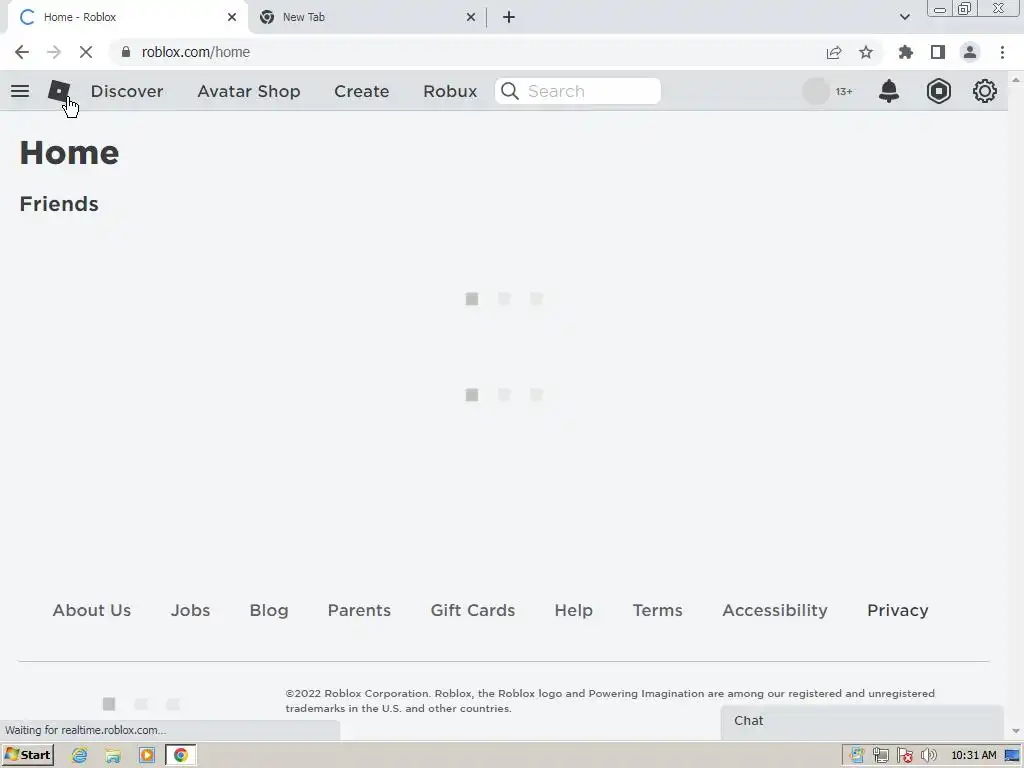Open the media player taskbar icon
This screenshot has width=1024, height=768.
point(147,755)
